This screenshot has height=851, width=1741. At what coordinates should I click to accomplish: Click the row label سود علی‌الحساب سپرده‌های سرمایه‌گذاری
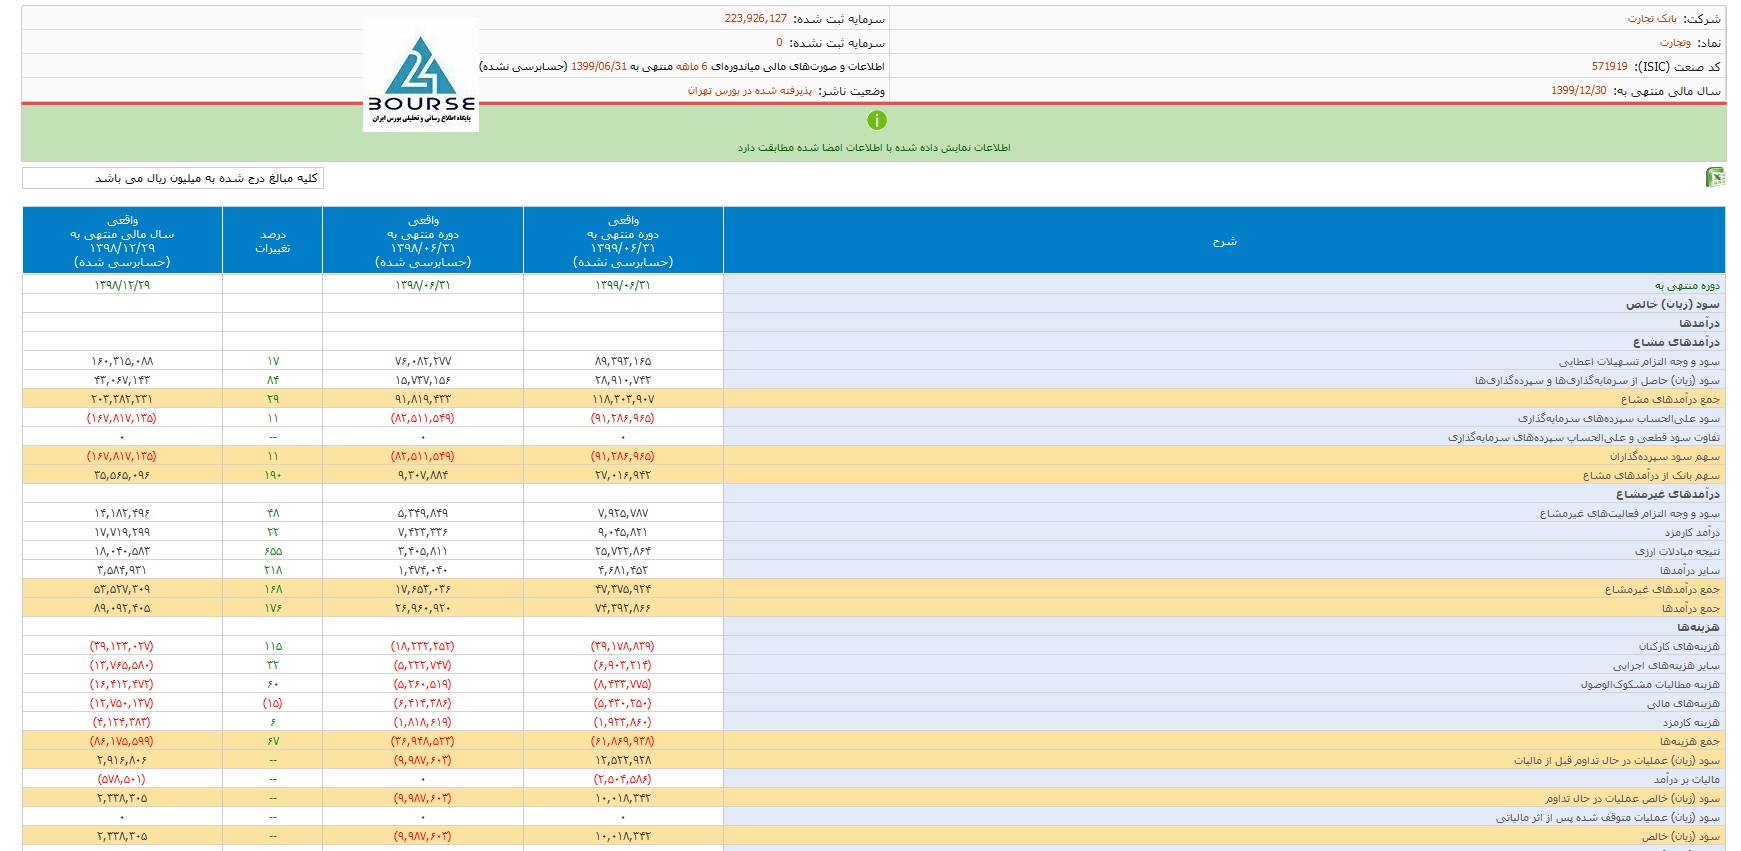pos(1619,418)
